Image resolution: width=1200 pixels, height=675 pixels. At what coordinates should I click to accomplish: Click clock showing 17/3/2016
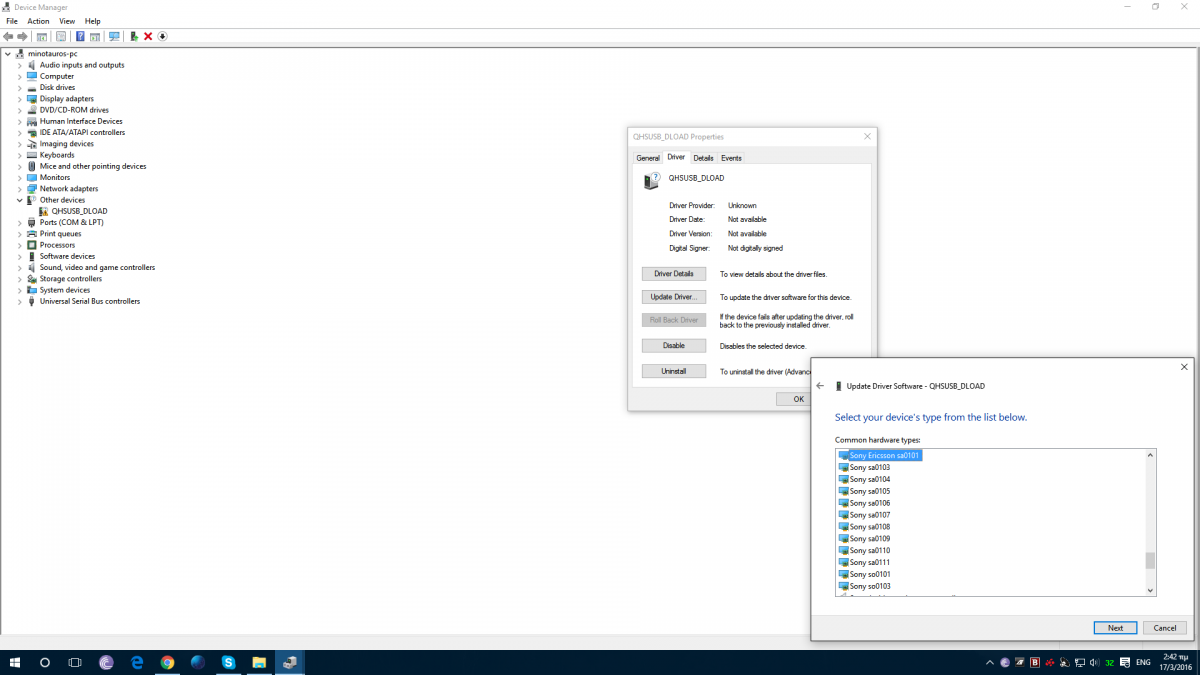(1176, 662)
